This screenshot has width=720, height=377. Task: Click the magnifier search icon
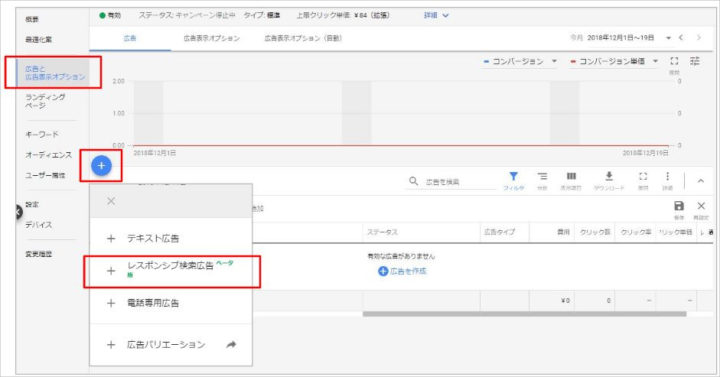413,181
